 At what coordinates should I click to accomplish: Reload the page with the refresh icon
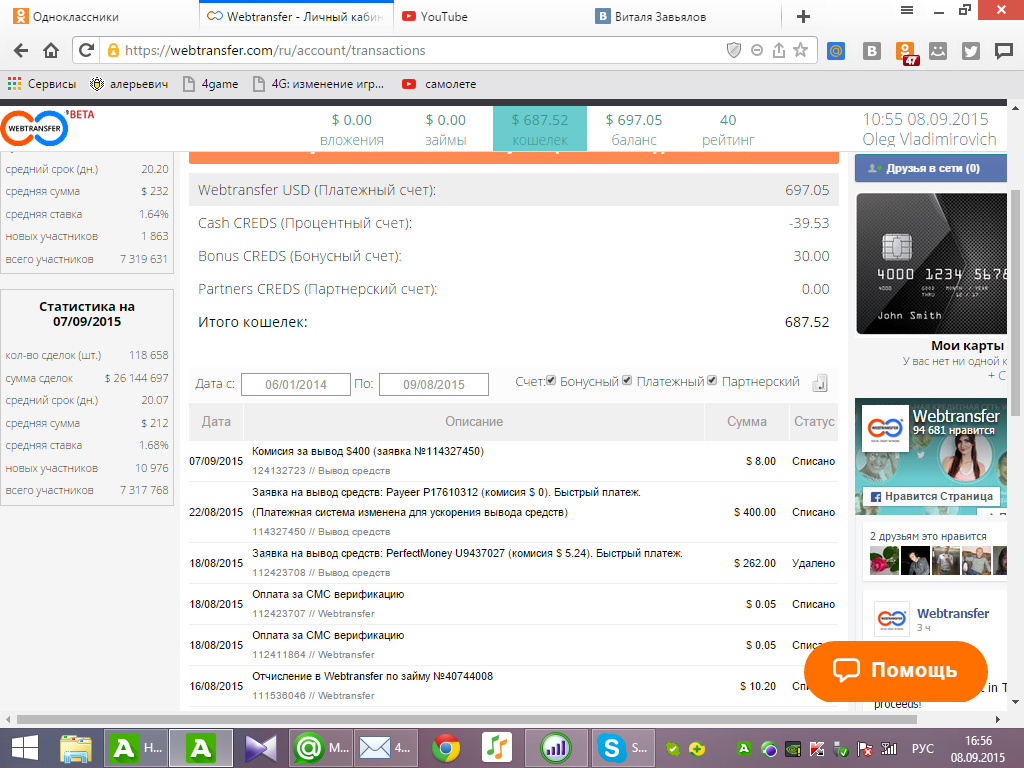86,50
